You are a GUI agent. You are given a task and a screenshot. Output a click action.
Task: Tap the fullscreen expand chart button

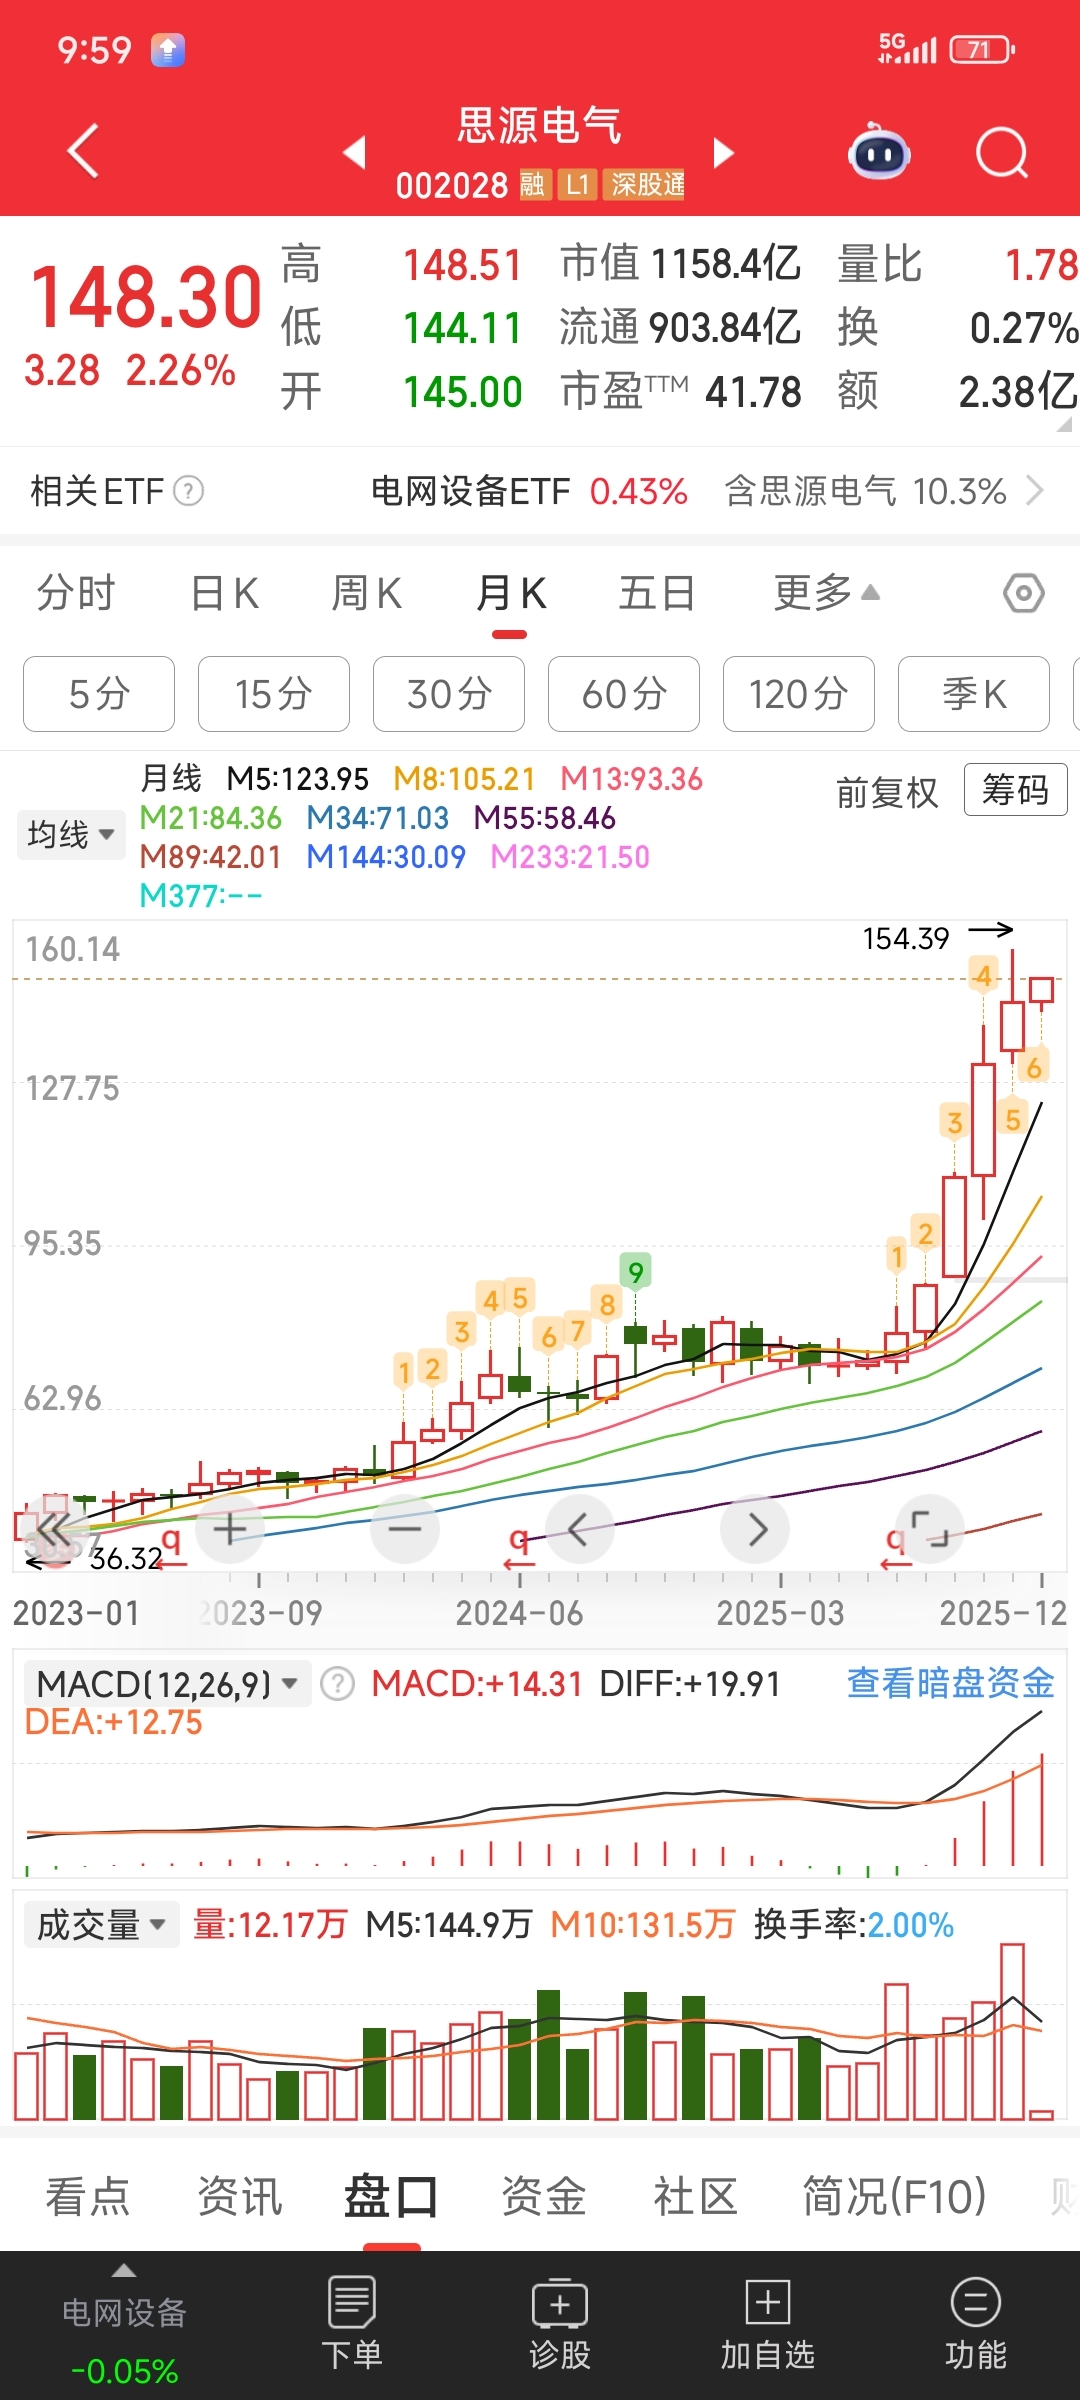(930, 1529)
